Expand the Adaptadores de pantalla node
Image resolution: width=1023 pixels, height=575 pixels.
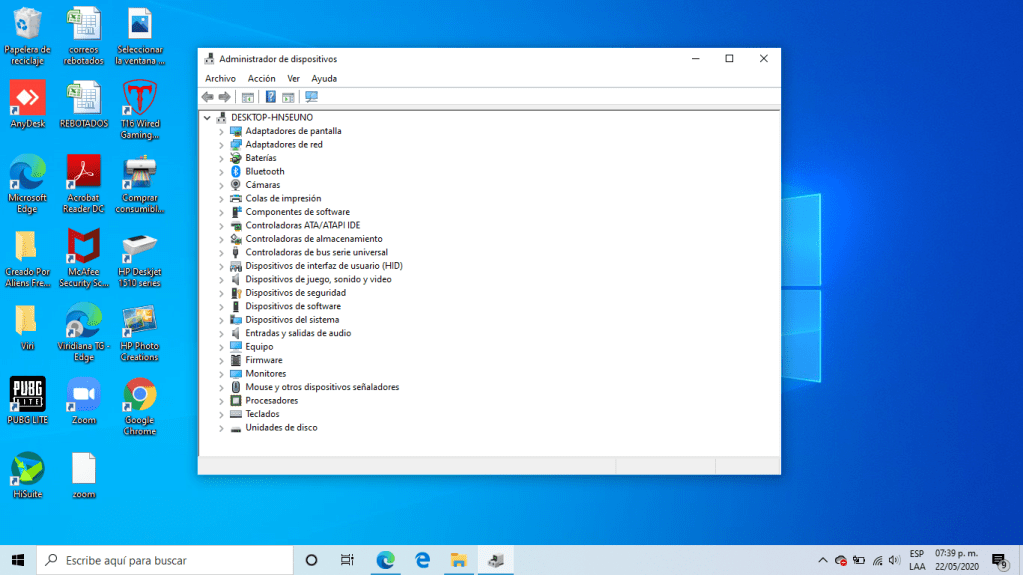tap(221, 131)
